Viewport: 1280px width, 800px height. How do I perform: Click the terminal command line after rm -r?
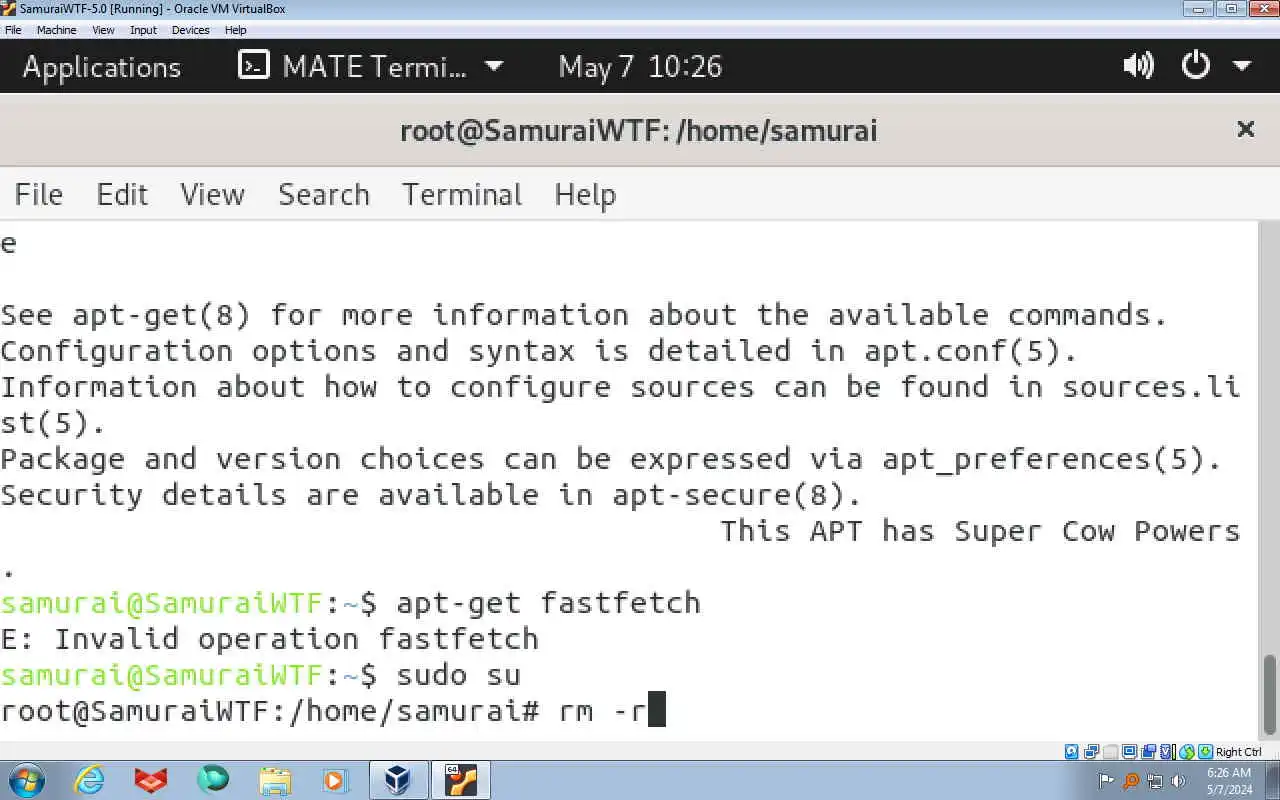[x=657, y=711]
